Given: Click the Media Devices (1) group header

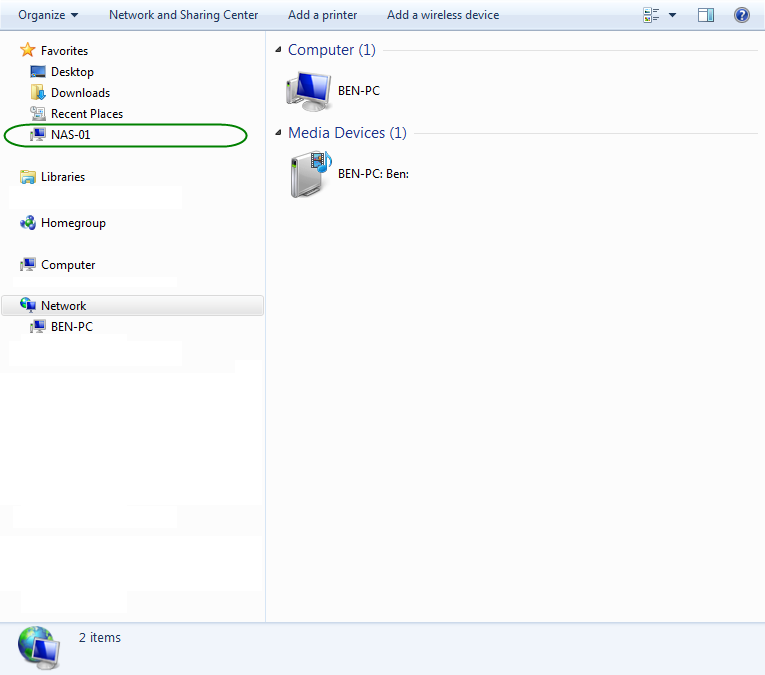Looking at the screenshot, I should 347,133.
